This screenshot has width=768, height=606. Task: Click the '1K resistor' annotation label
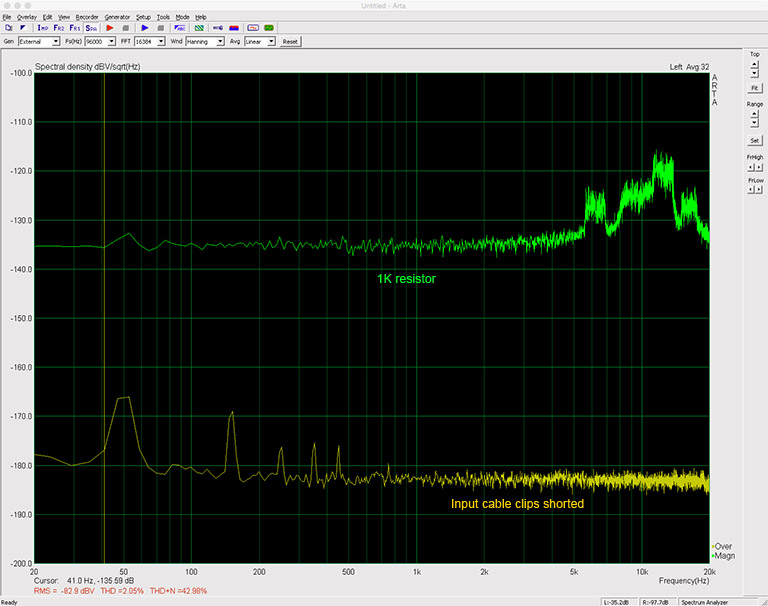point(407,279)
